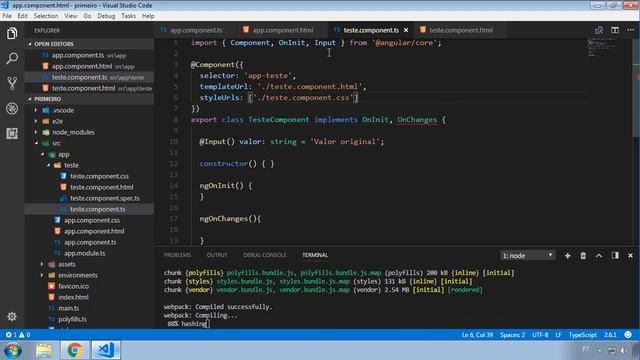The height and width of the screenshot is (360, 640).
Task: Click the TypeScript version 2.6.1
Action: coord(610,335)
